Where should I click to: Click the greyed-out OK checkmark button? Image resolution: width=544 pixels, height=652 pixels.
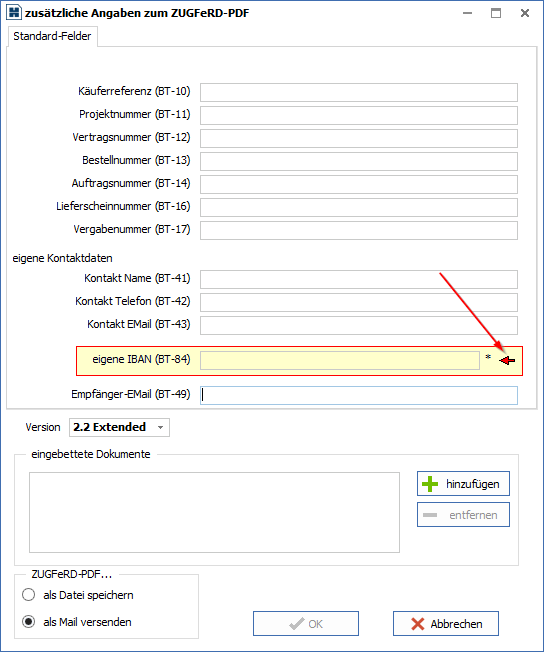pyautogui.click(x=306, y=623)
